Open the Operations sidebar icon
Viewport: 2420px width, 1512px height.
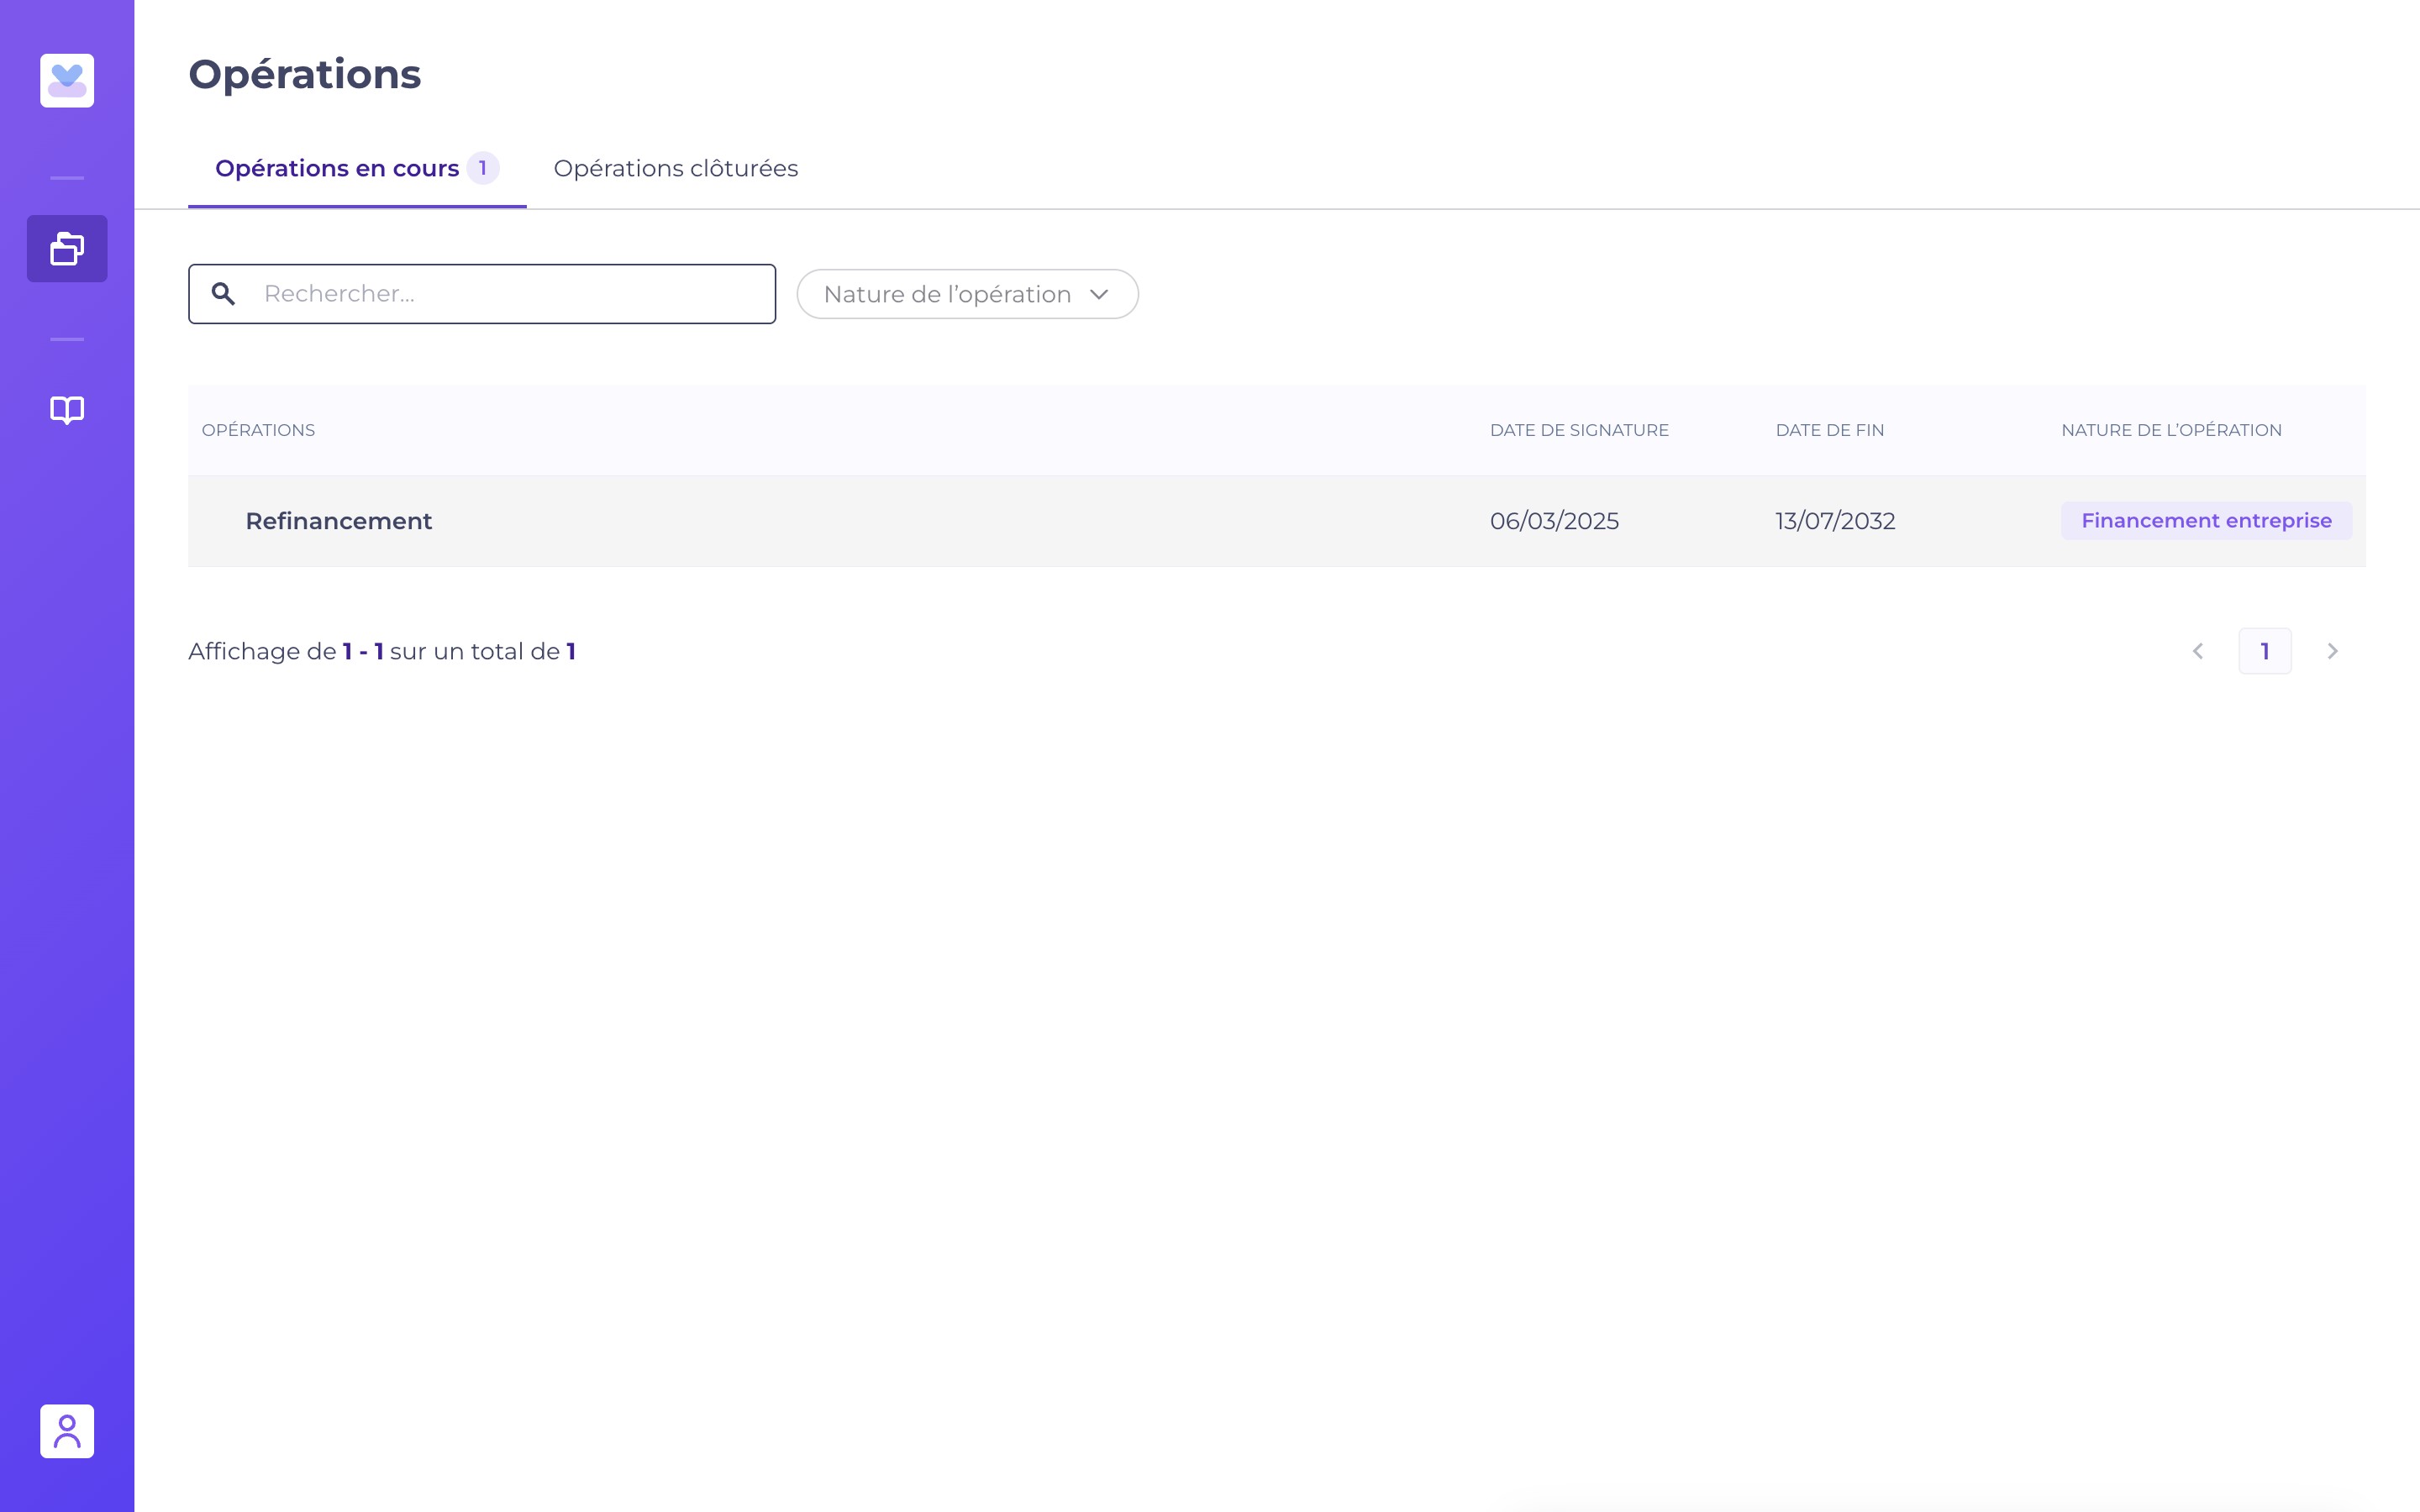point(67,248)
